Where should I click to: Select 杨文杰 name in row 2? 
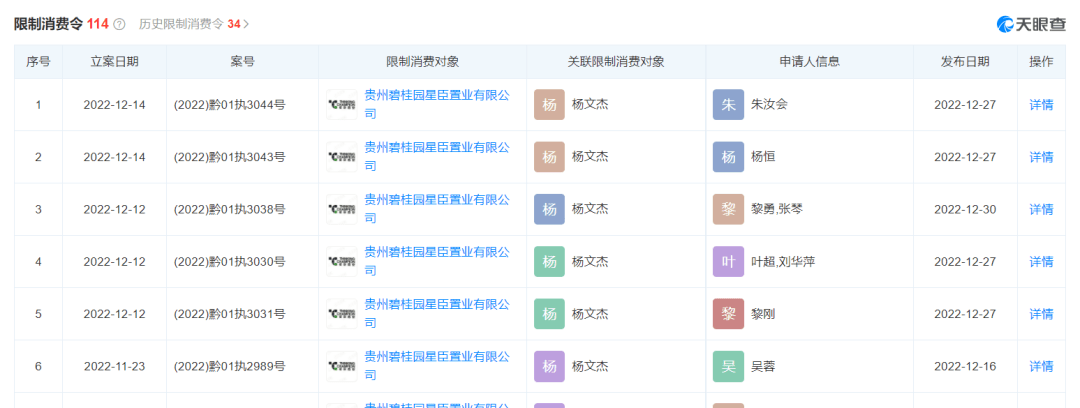[590, 157]
